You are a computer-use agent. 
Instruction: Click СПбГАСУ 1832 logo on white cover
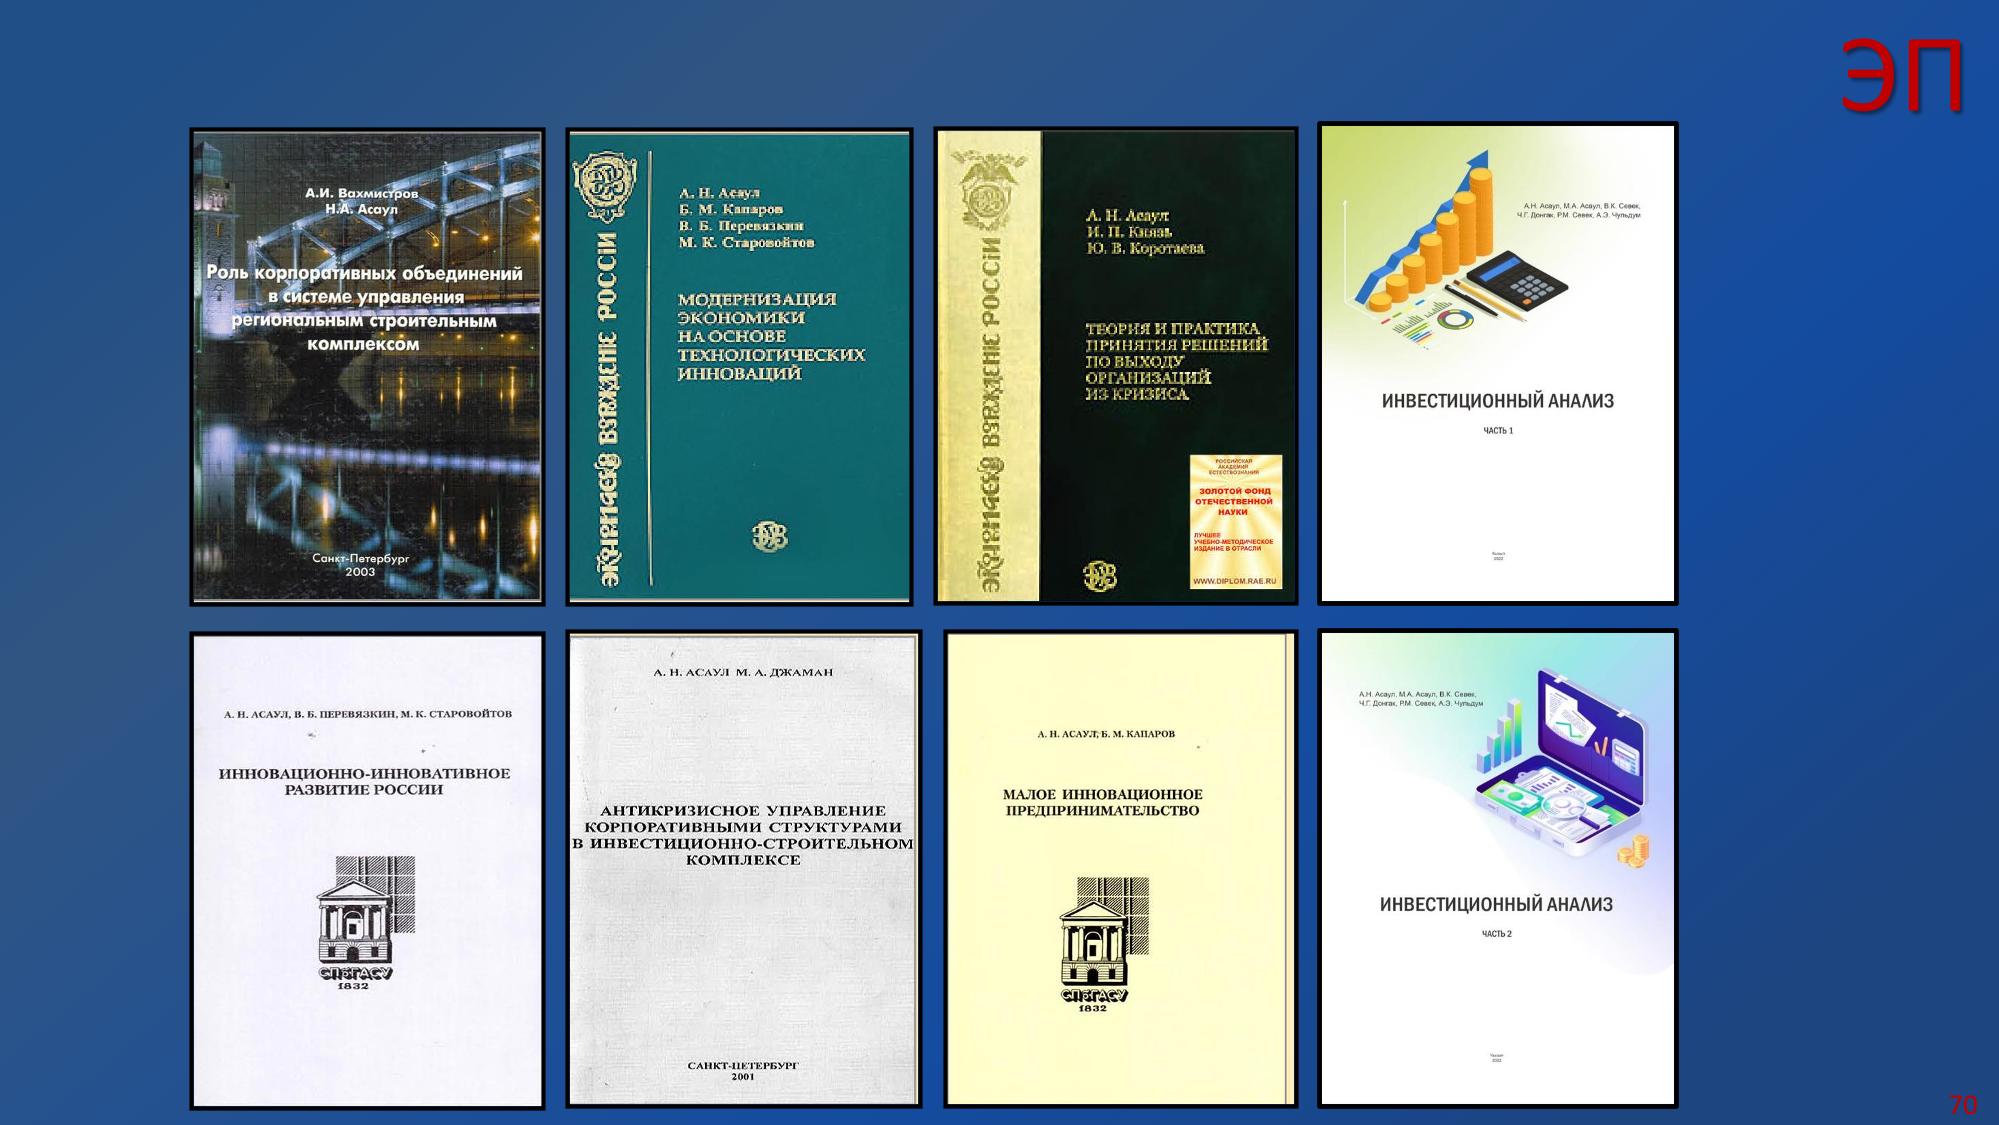coord(363,923)
